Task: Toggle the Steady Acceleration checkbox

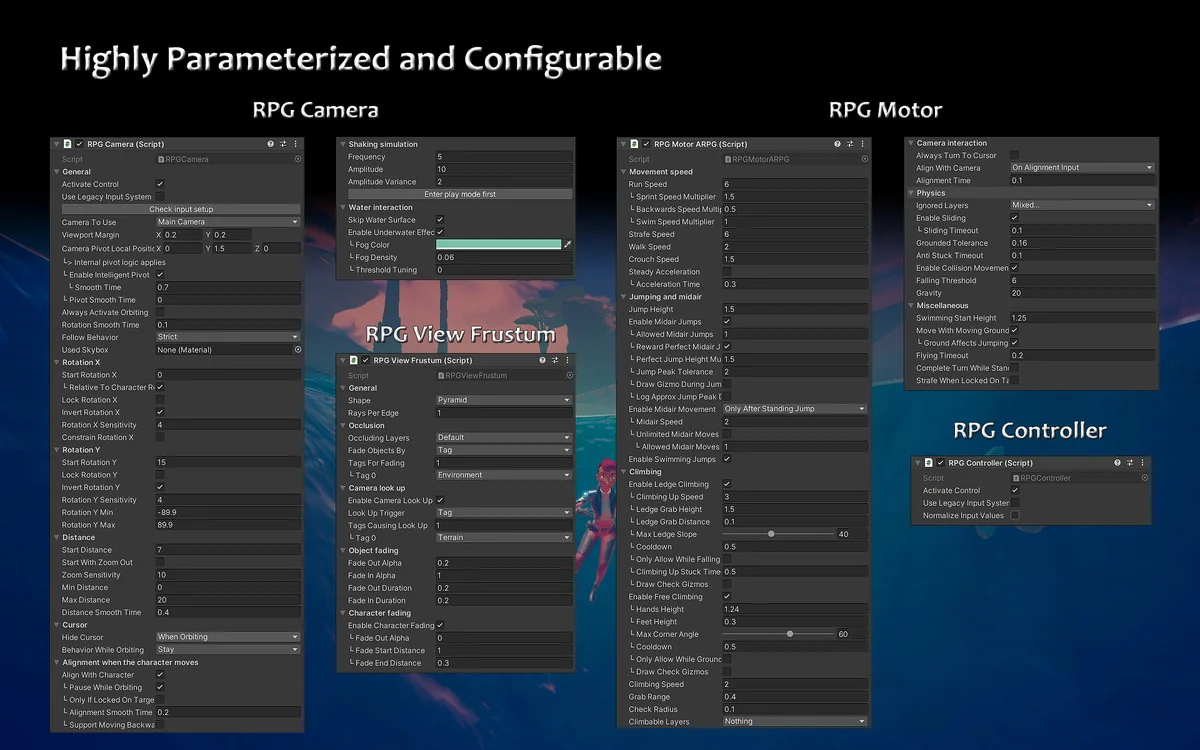Action: click(727, 272)
